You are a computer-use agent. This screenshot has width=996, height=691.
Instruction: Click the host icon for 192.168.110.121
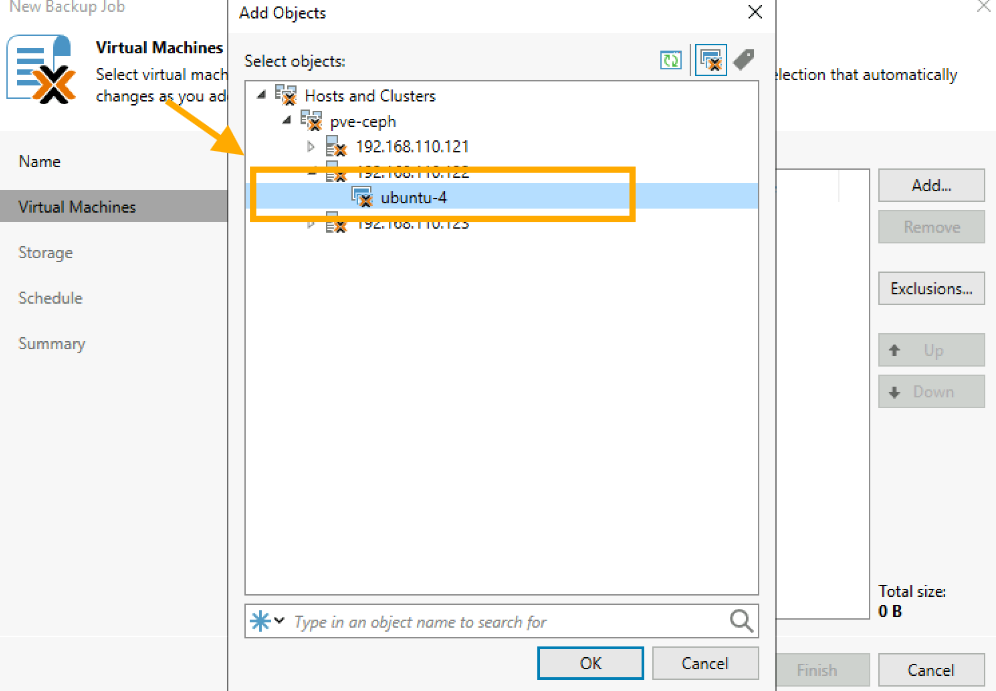coord(336,147)
